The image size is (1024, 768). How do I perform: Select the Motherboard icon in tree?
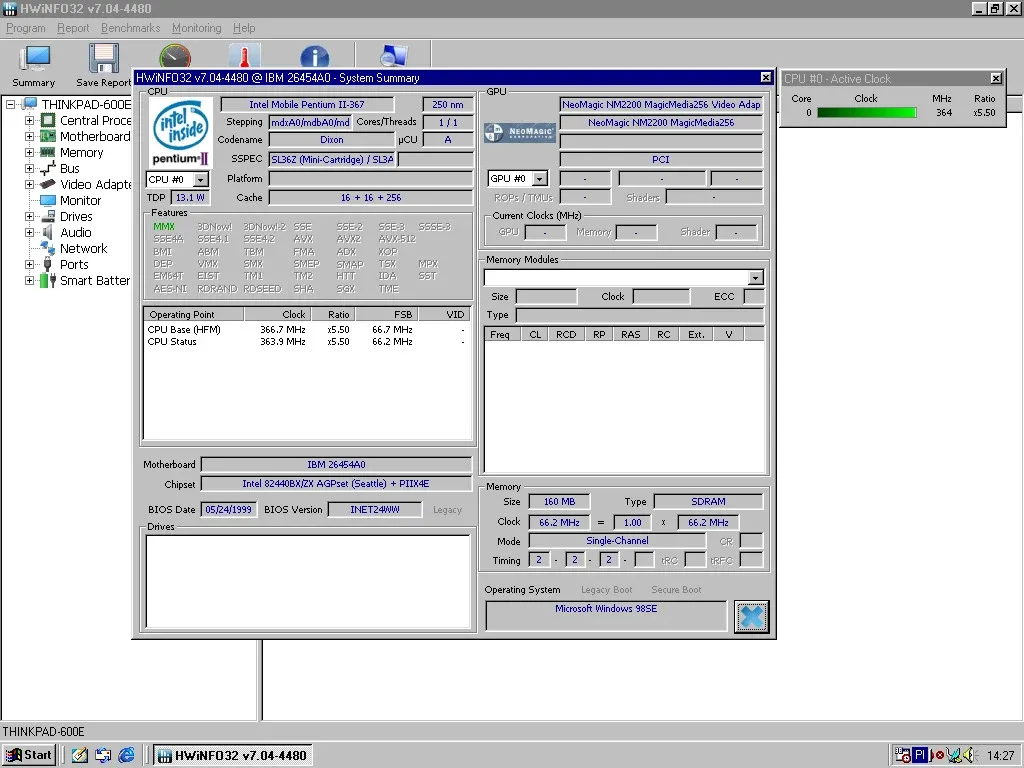48,136
